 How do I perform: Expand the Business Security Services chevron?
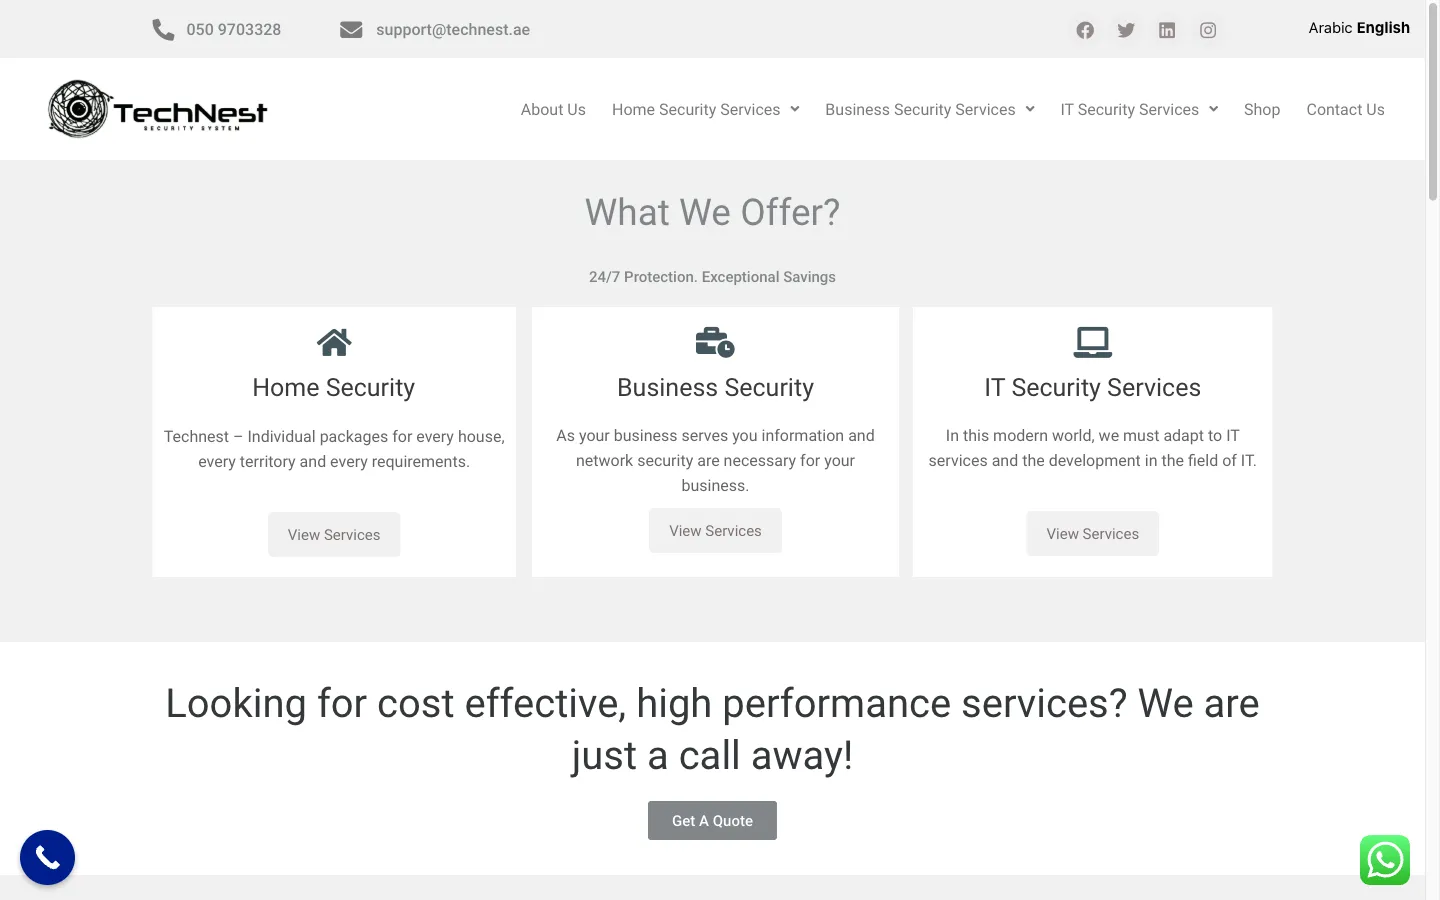tap(1030, 109)
